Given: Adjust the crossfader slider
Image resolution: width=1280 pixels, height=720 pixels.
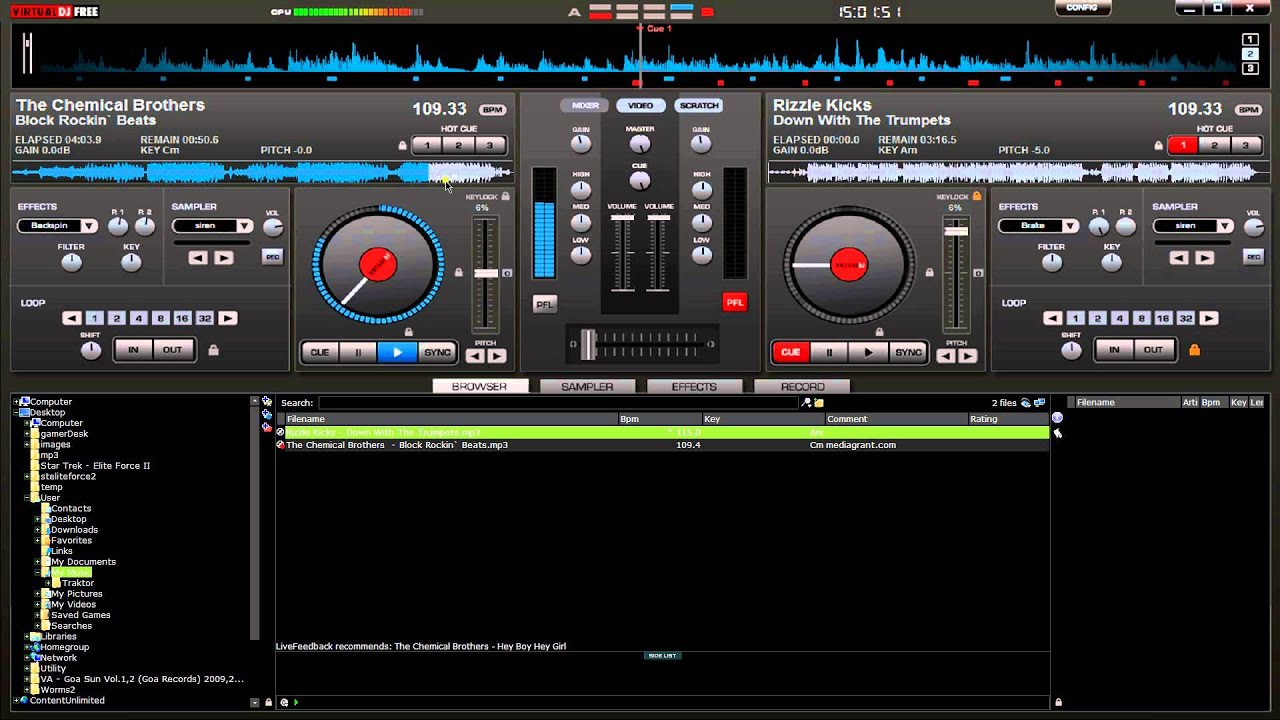Looking at the screenshot, I should pyautogui.click(x=589, y=344).
